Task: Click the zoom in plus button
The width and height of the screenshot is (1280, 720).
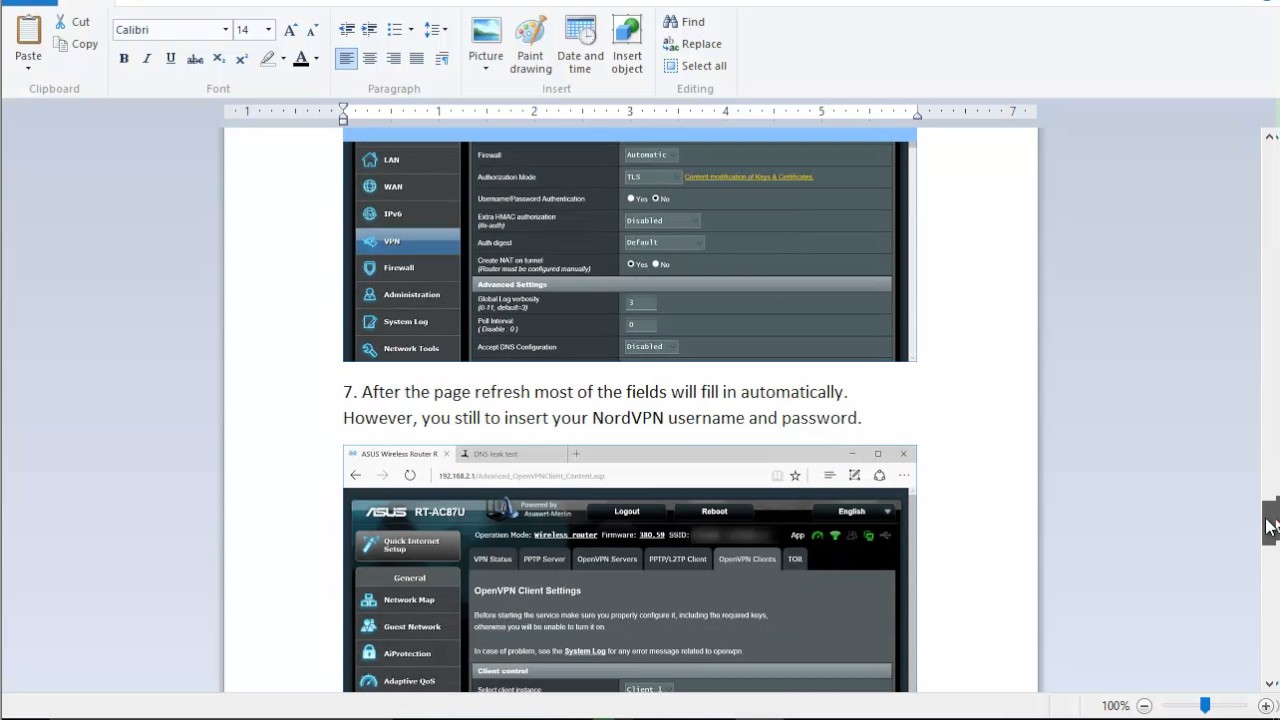Action: pos(1266,706)
